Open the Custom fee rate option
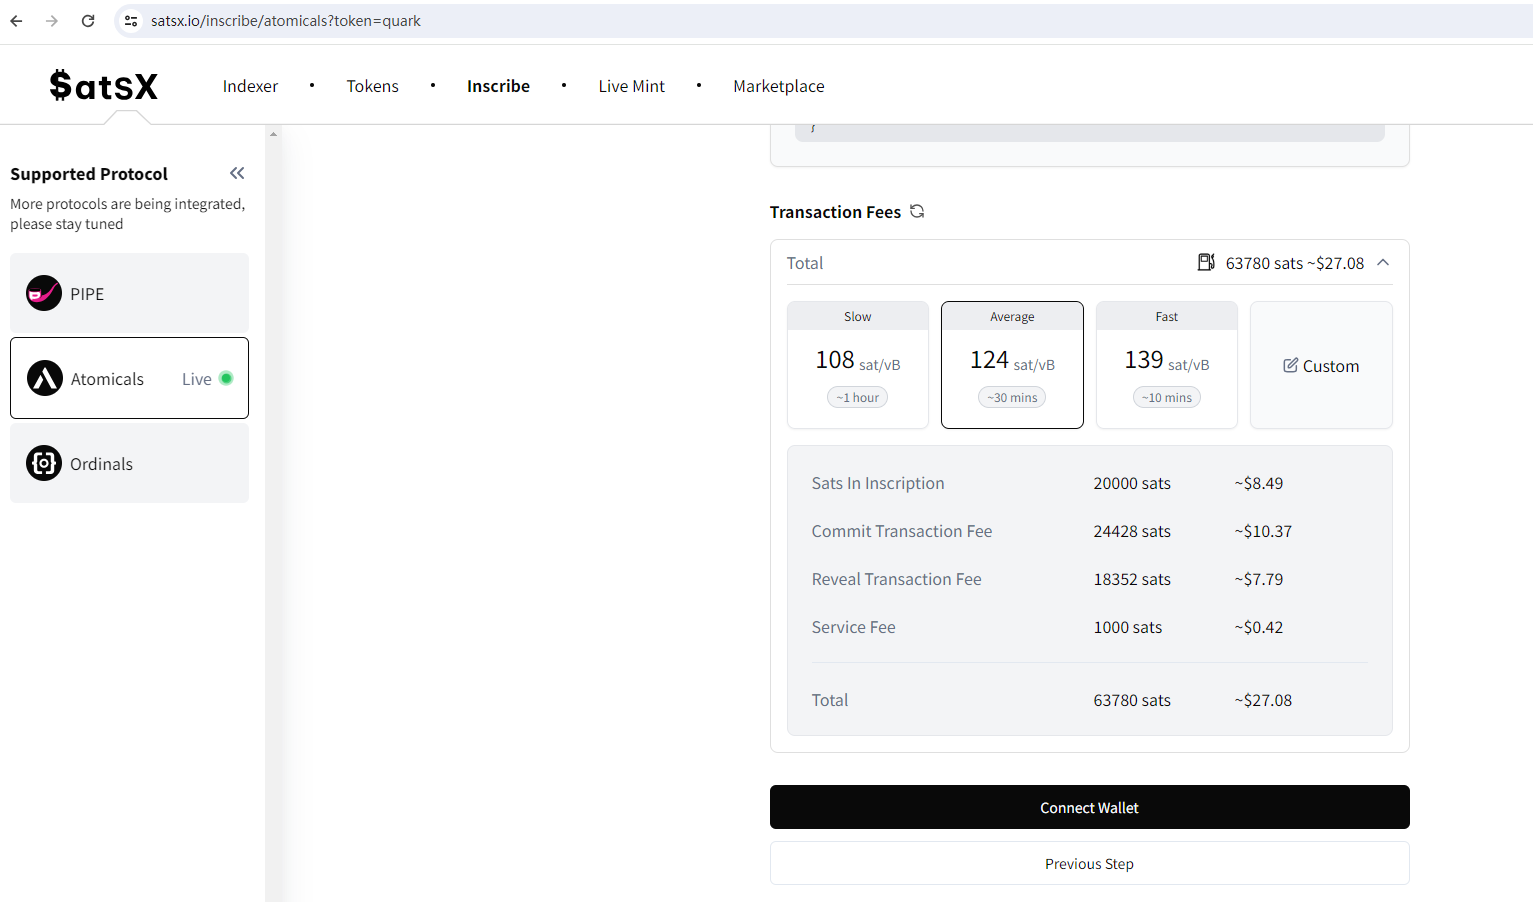The height and width of the screenshot is (902, 1533). point(1321,366)
